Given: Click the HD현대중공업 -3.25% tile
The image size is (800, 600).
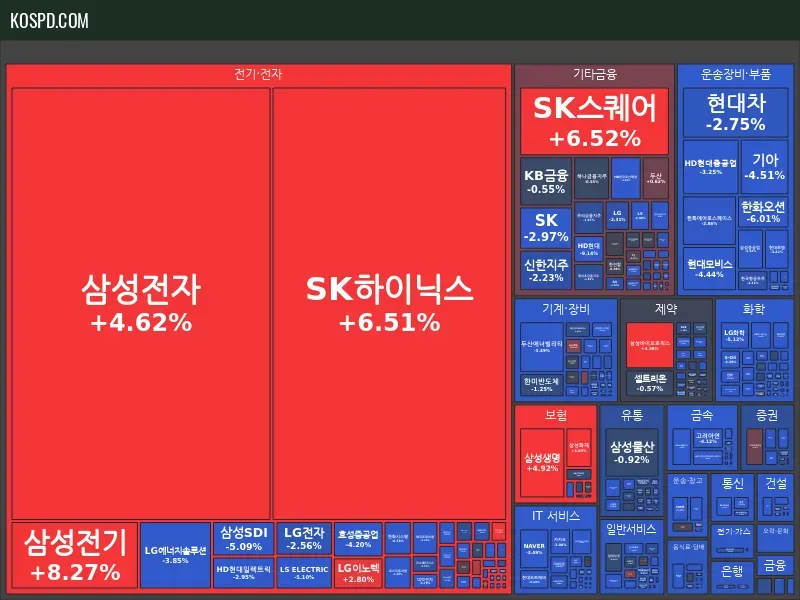Looking at the screenshot, I should [710, 167].
